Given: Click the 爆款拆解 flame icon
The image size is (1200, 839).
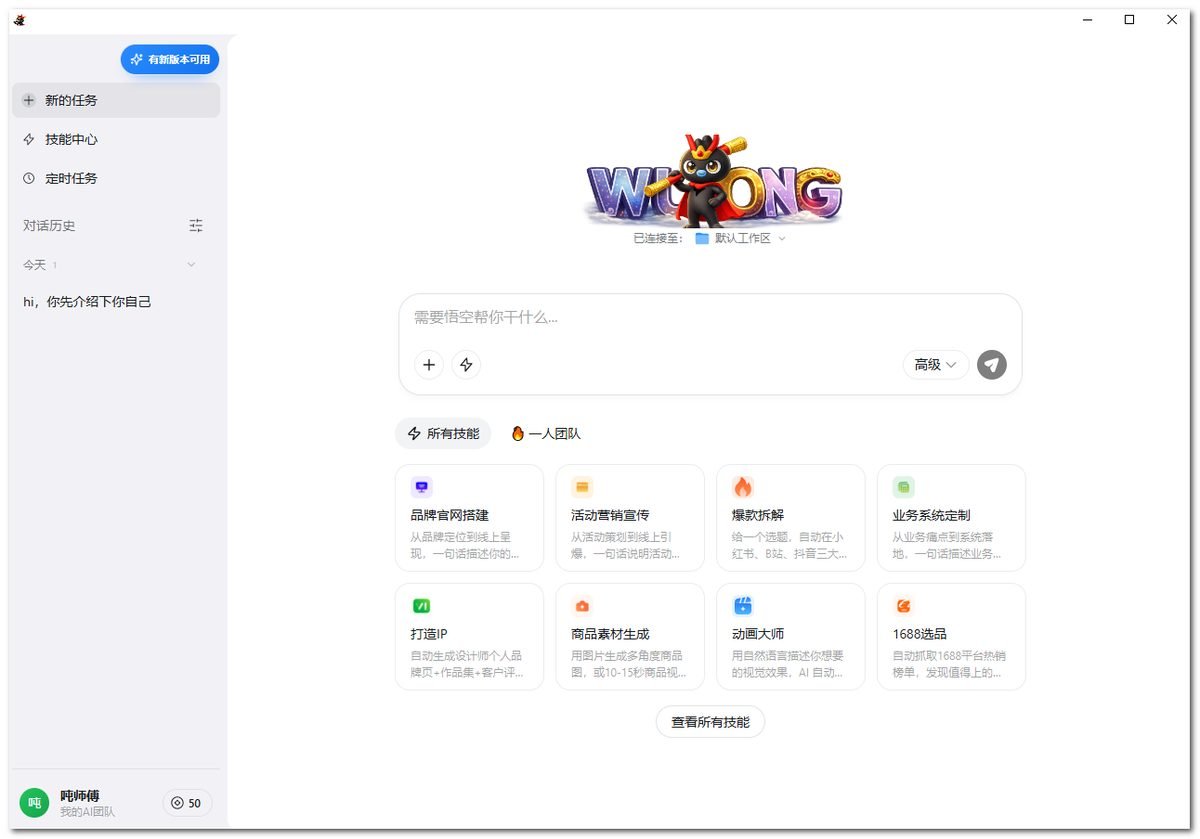Looking at the screenshot, I should 742,487.
